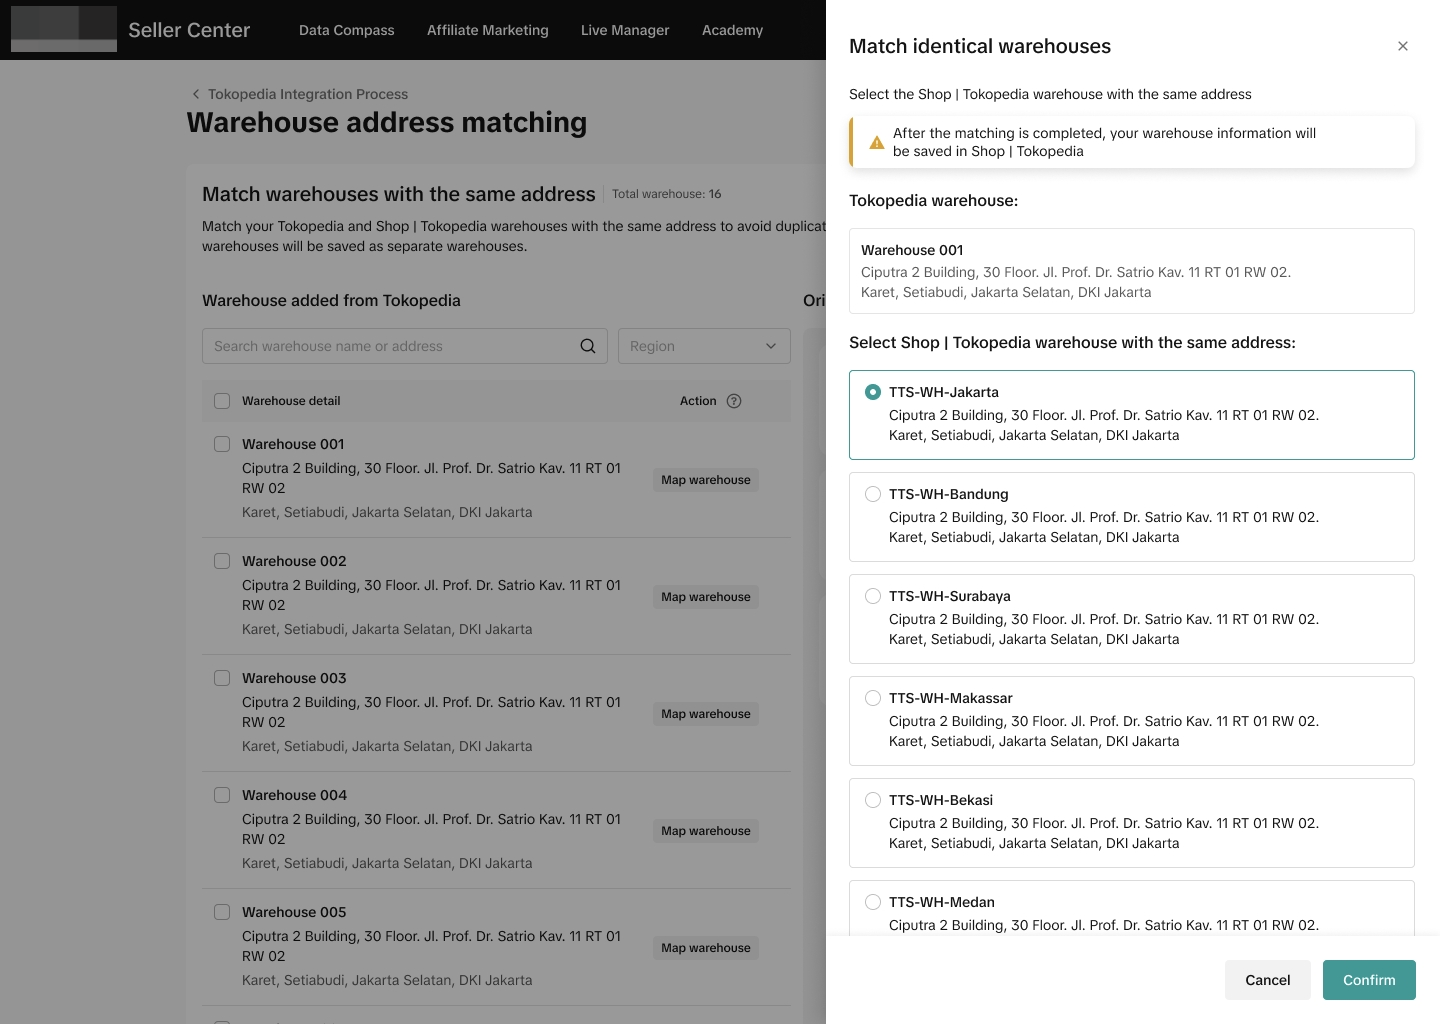Choose the TTS-WH-Makassar radio option
1440x1024 pixels.
point(873,698)
